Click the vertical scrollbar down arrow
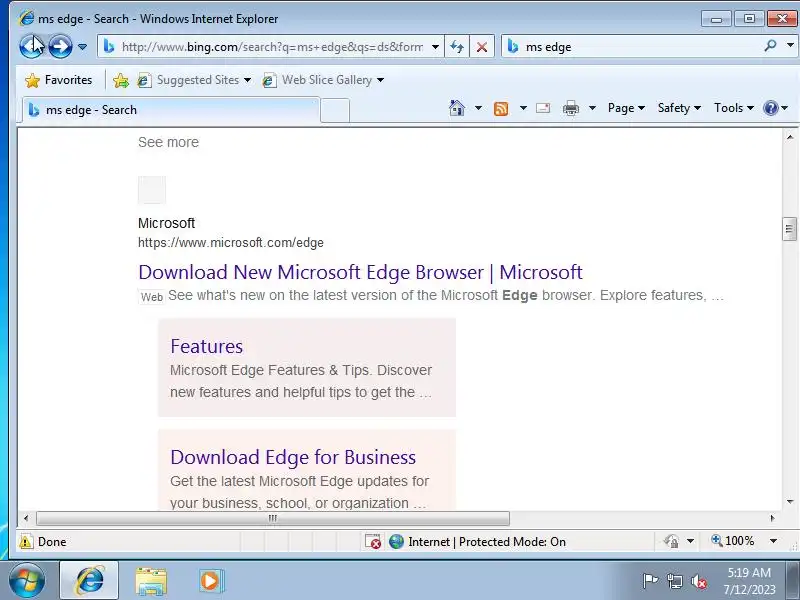Viewport: 800px width, 600px height. click(x=790, y=502)
